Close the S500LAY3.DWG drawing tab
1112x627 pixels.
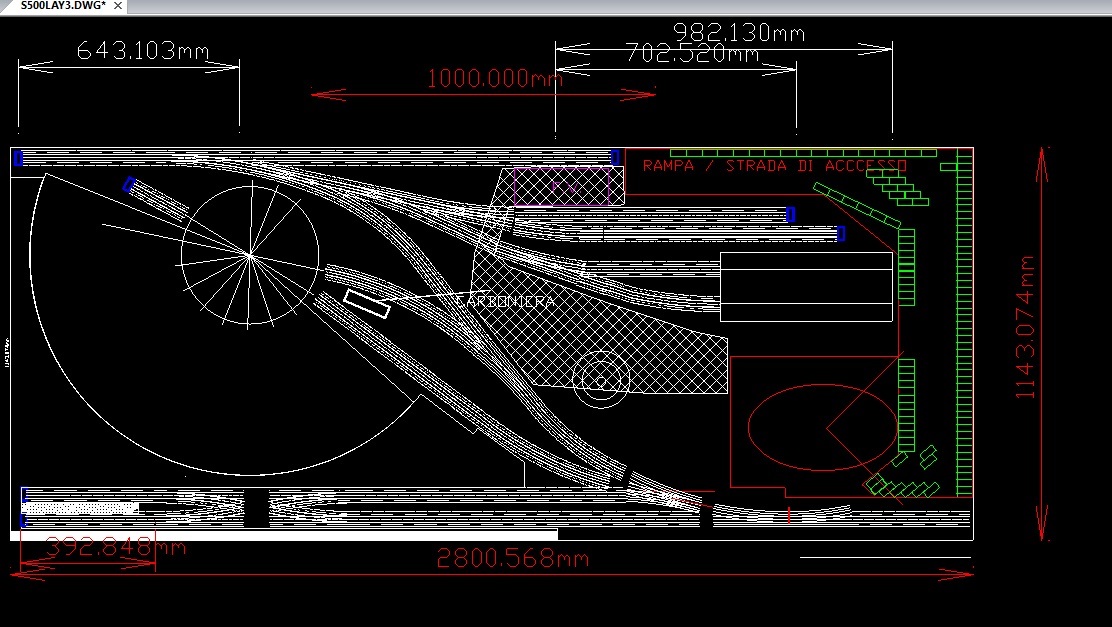click(x=118, y=6)
